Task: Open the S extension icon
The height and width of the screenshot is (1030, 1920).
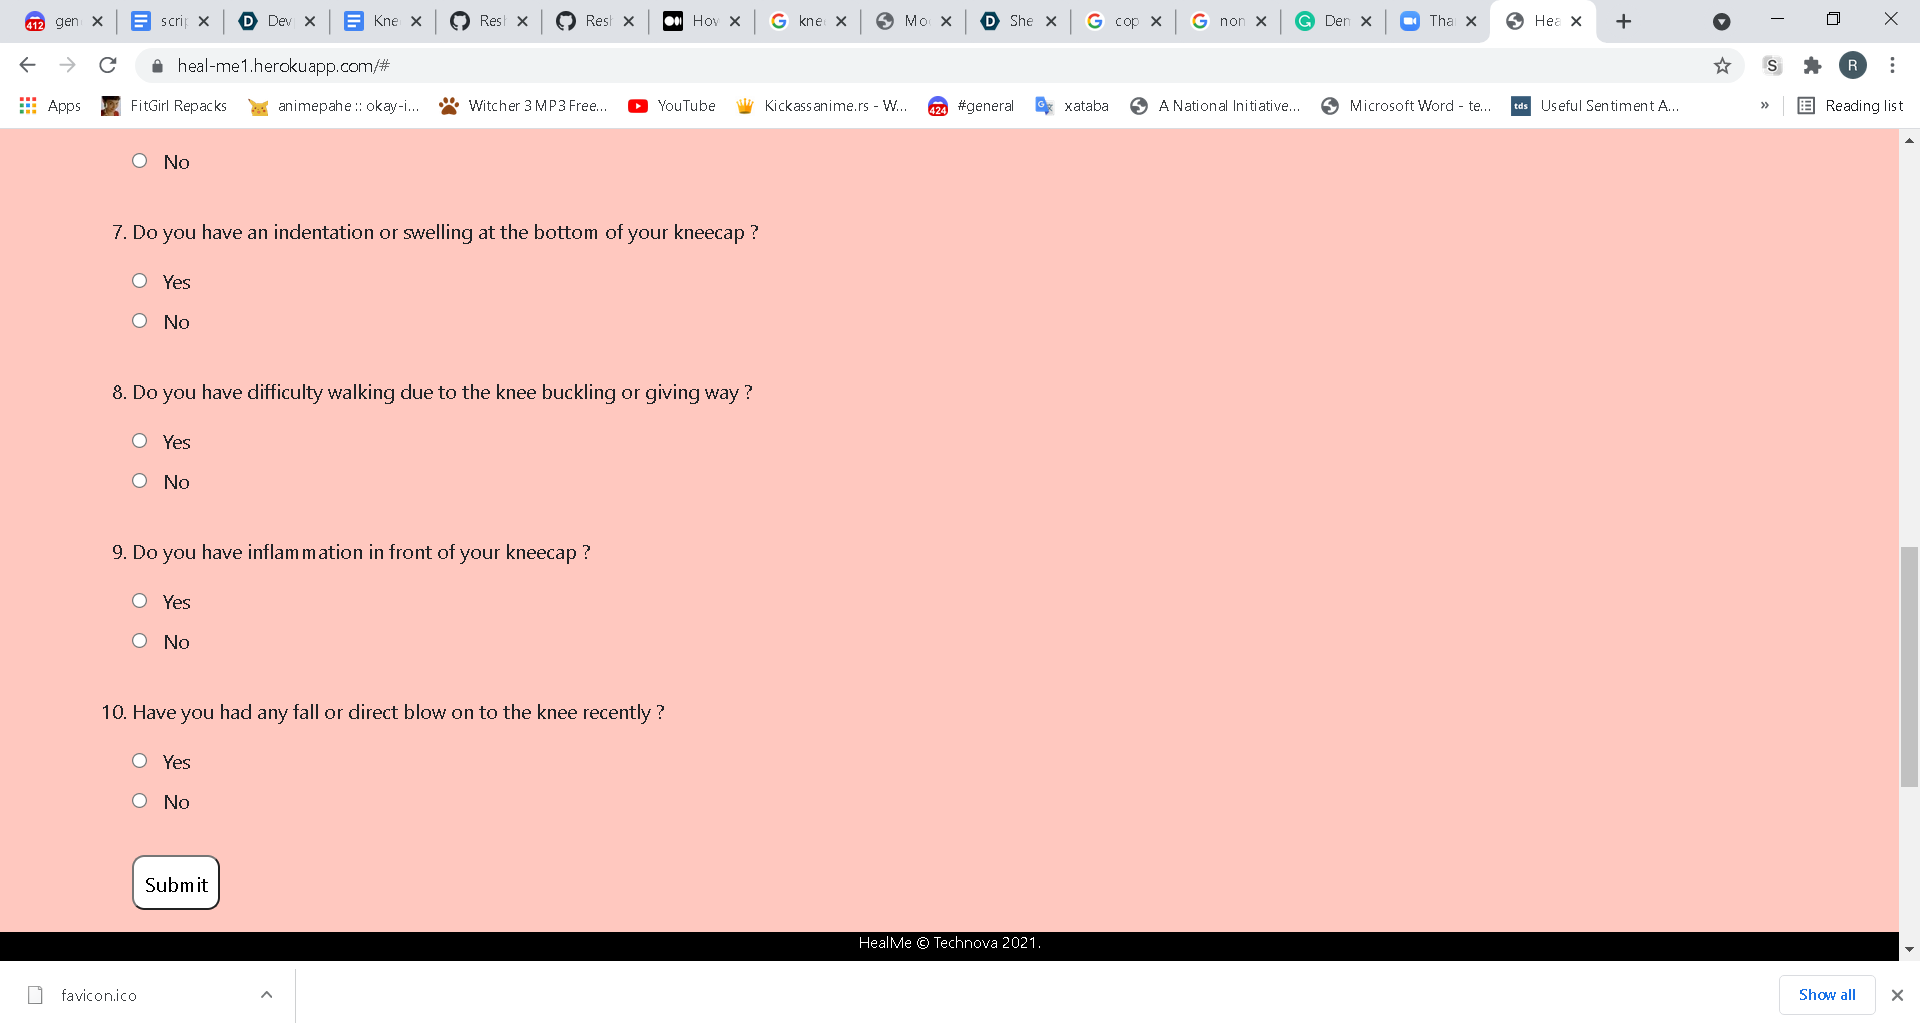Action: [x=1772, y=66]
